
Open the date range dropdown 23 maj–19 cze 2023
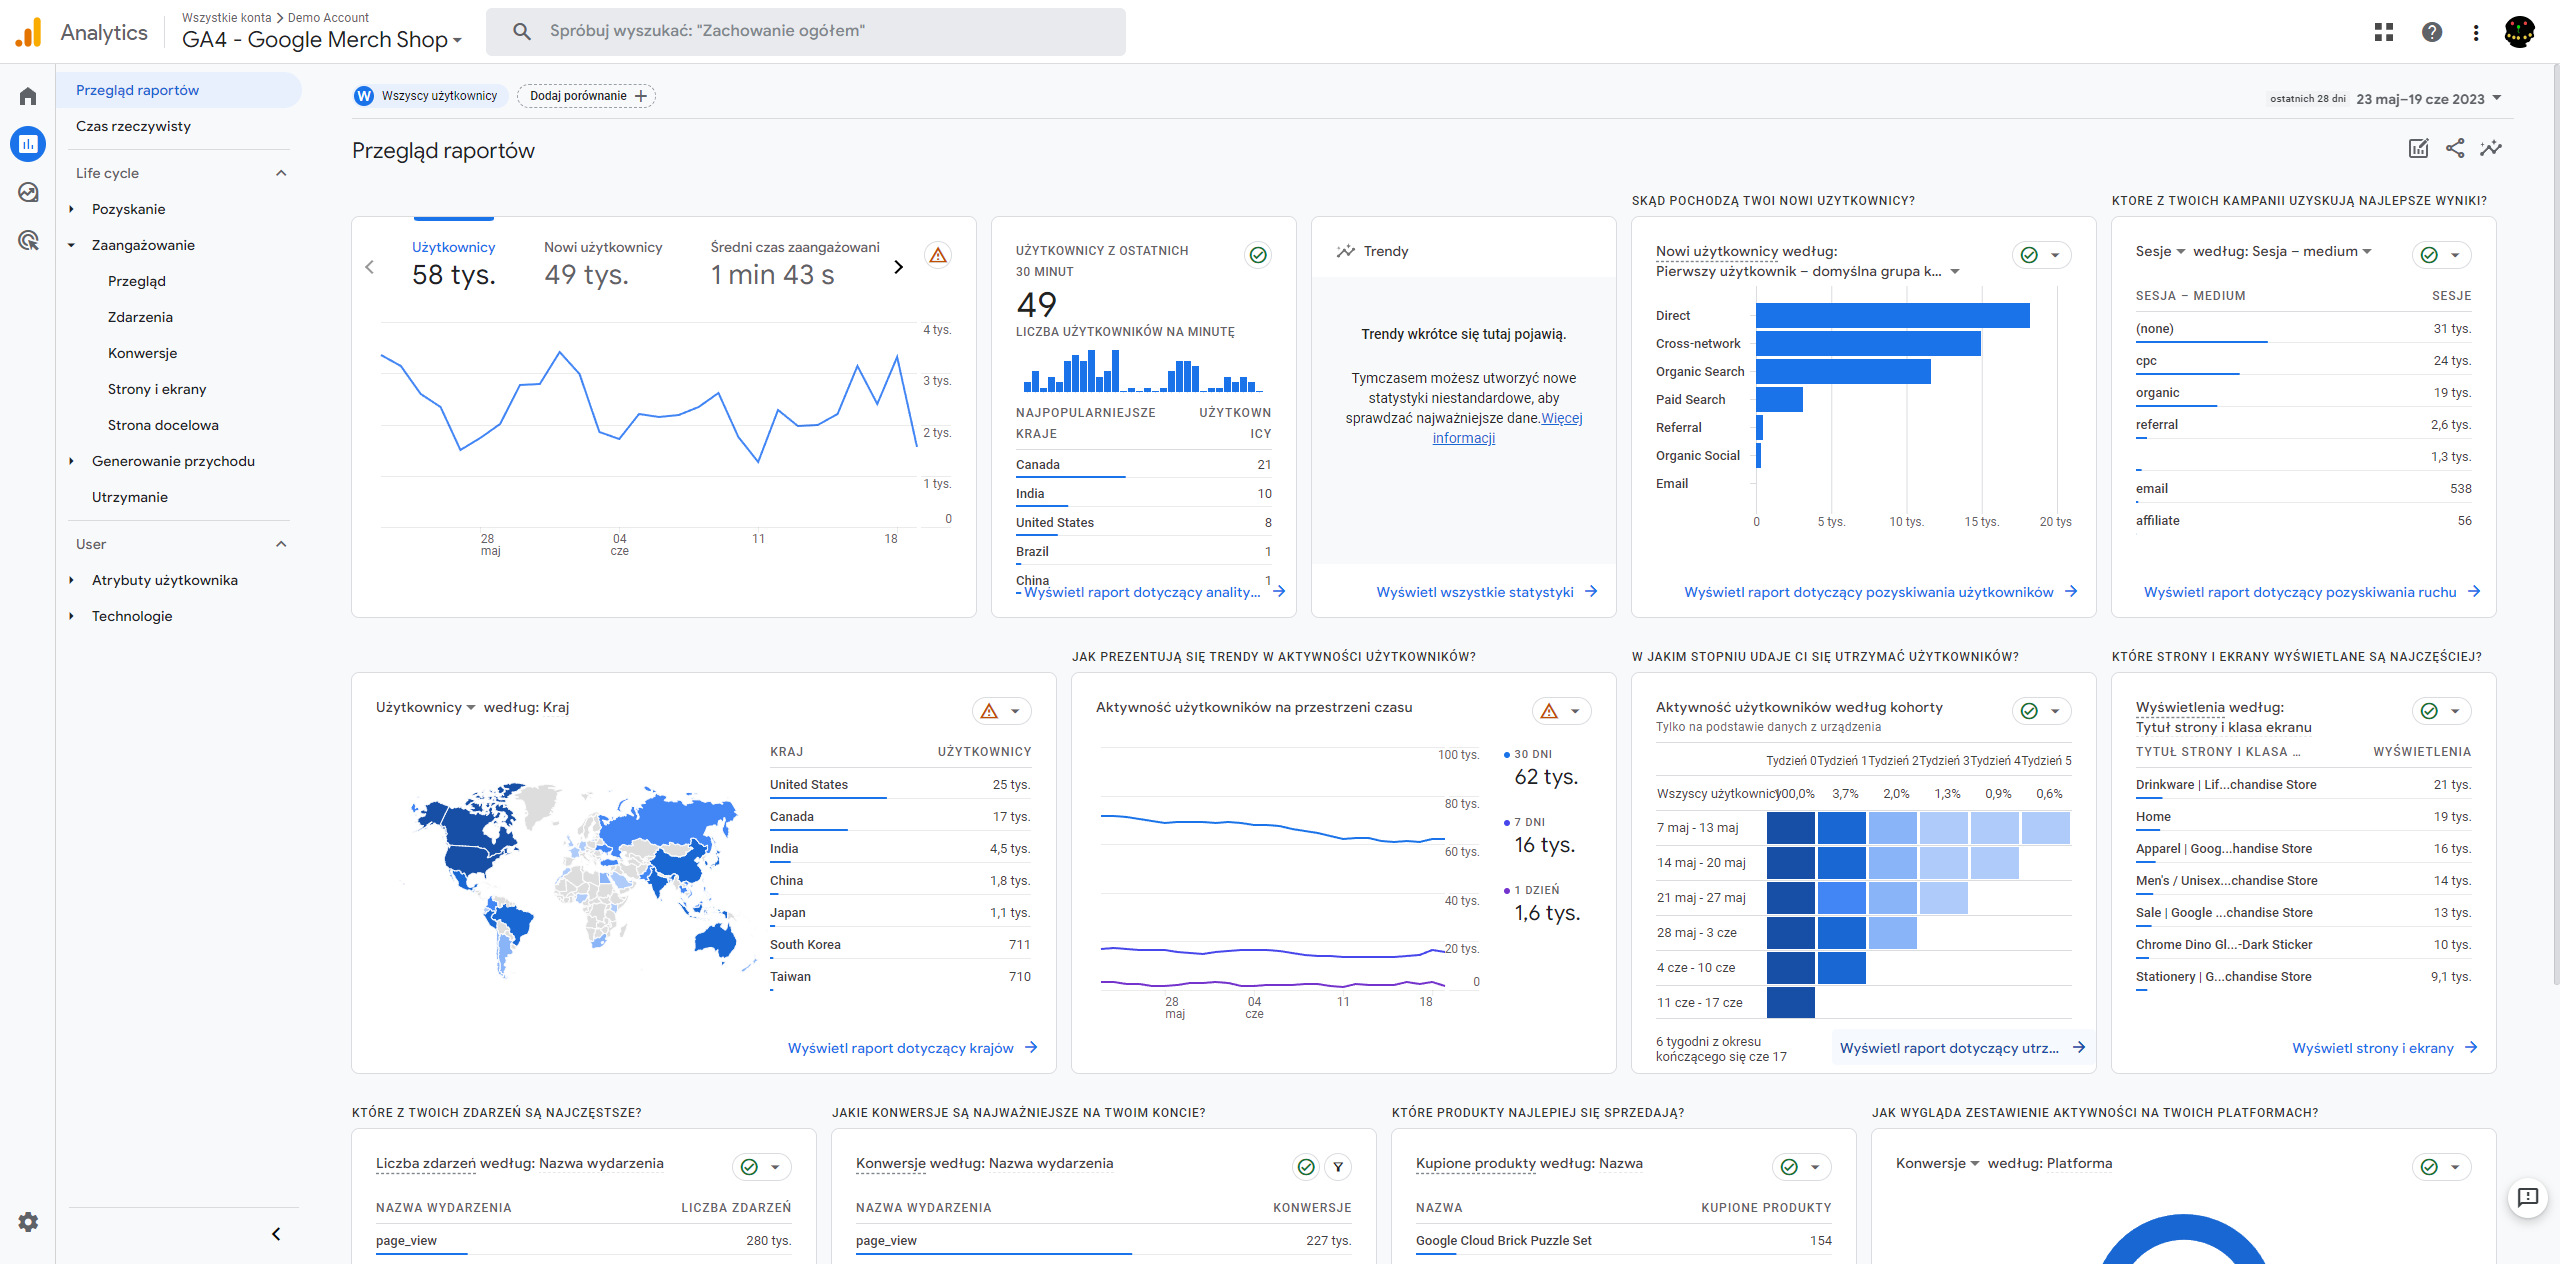pyautogui.click(x=2429, y=99)
